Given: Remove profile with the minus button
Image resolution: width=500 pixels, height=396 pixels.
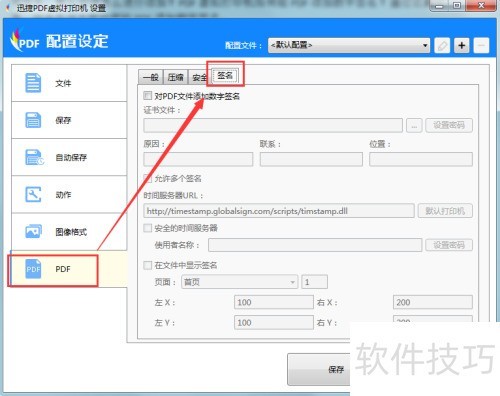Looking at the screenshot, I should pyautogui.click(x=481, y=45).
